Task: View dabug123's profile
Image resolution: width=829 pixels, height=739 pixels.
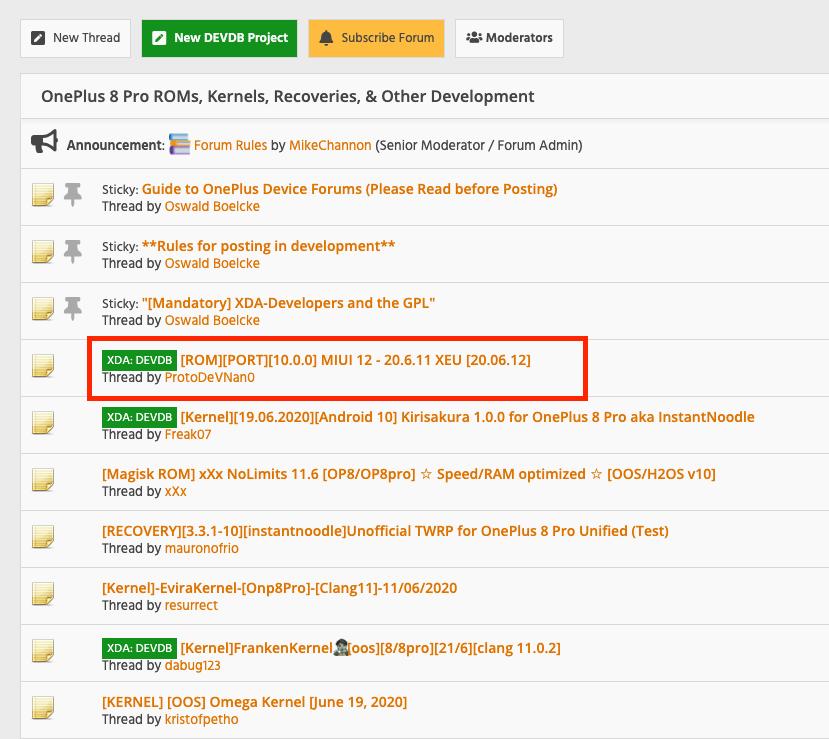Action: tap(192, 666)
